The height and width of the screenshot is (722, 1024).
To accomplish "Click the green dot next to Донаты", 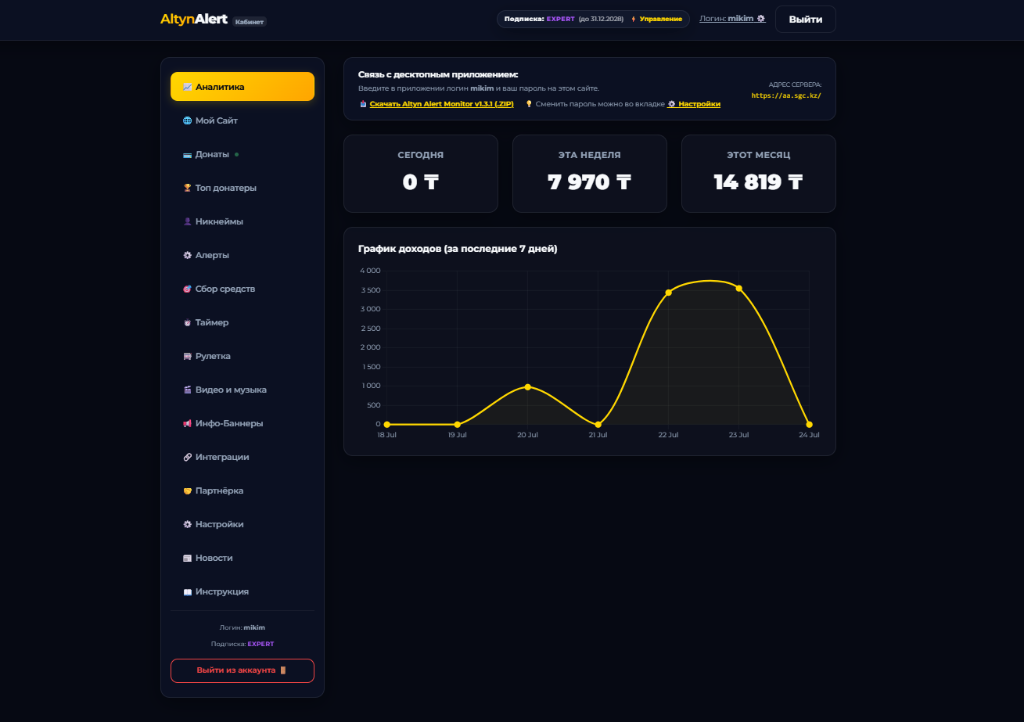I will point(236,155).
